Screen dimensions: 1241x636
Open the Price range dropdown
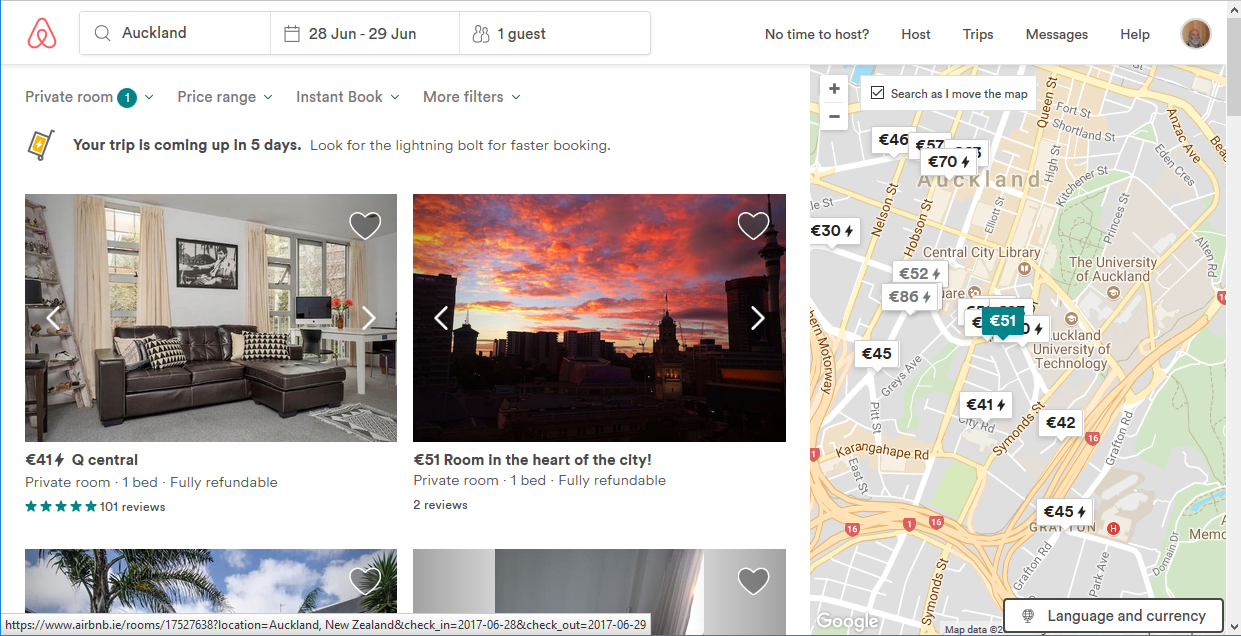point(224,97)
